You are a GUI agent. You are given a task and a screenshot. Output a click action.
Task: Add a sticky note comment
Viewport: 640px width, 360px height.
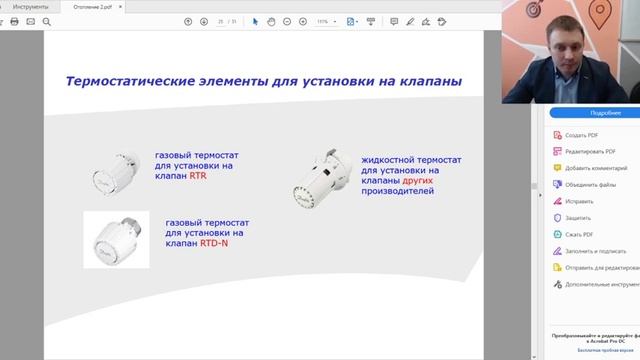coord(394,22)
